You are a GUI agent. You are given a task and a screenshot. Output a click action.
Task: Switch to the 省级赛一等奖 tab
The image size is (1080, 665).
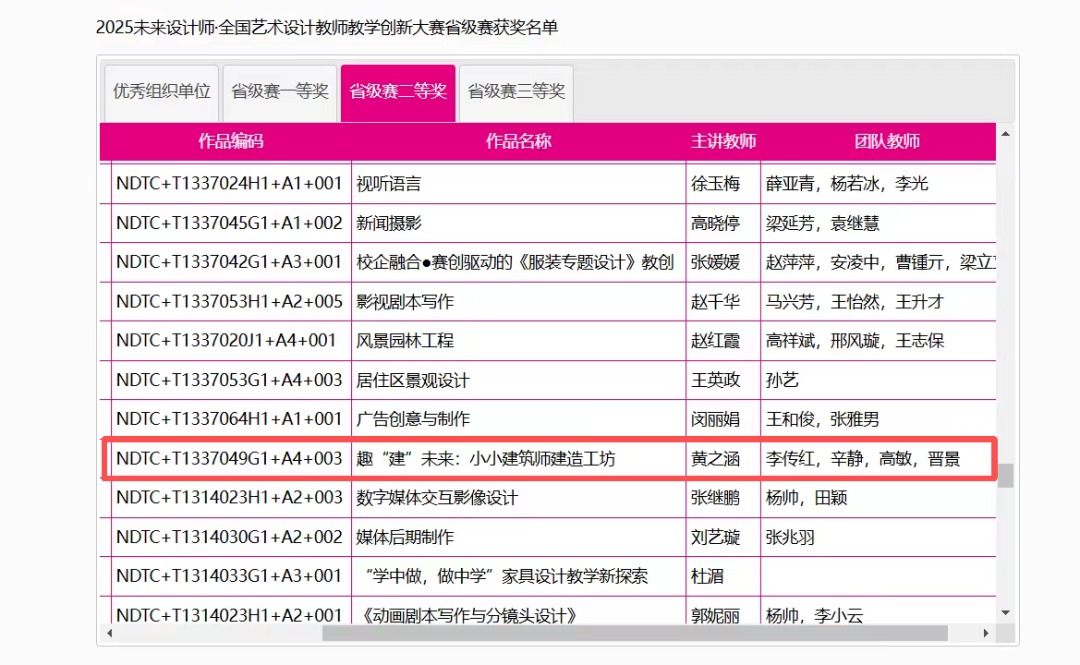pyautogui.click(x=280, y=92)
